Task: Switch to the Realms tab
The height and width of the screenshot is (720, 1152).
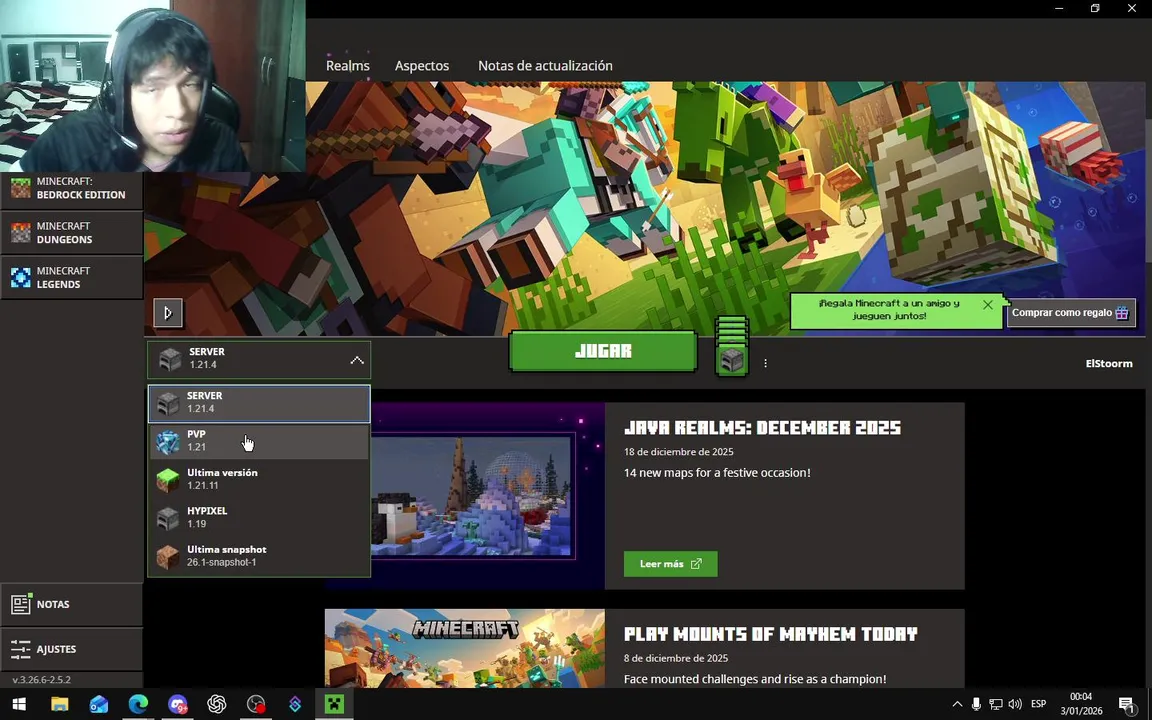Action: [x=348, y=66]
